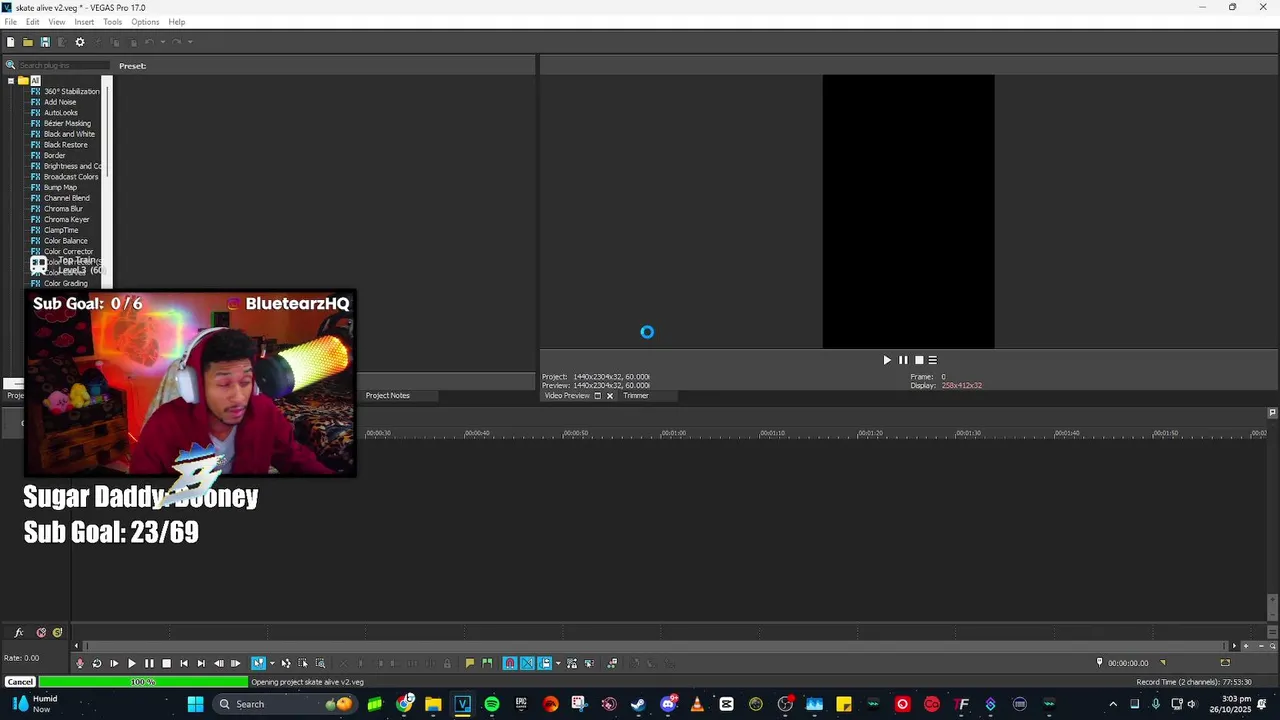Open the Auto Ripple mode dropdown

pos(557,663)
